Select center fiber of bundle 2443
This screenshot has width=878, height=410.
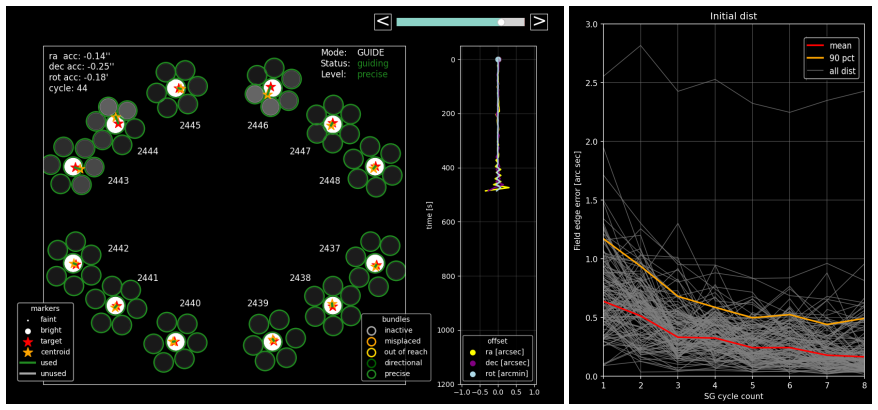coord(73,166)
